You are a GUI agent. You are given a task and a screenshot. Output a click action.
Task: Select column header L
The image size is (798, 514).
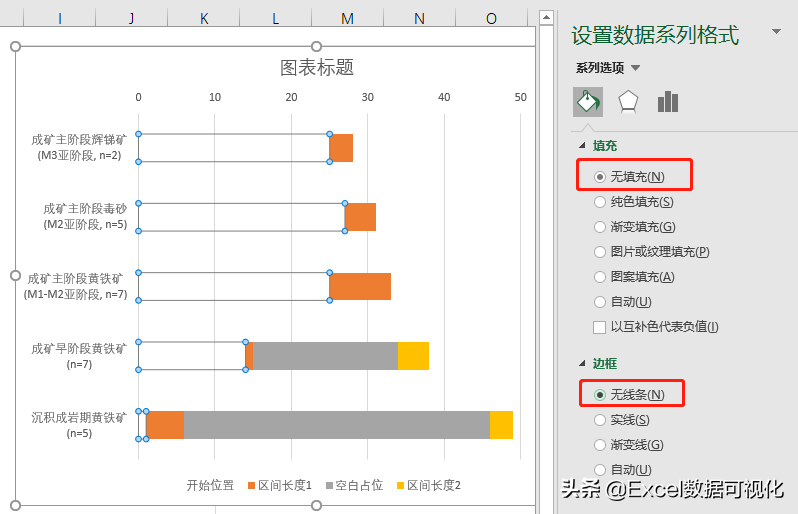pos(275,19)
